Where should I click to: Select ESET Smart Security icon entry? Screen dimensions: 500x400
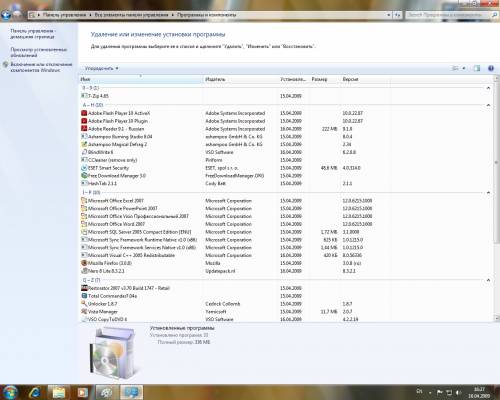tap(84, 168)
